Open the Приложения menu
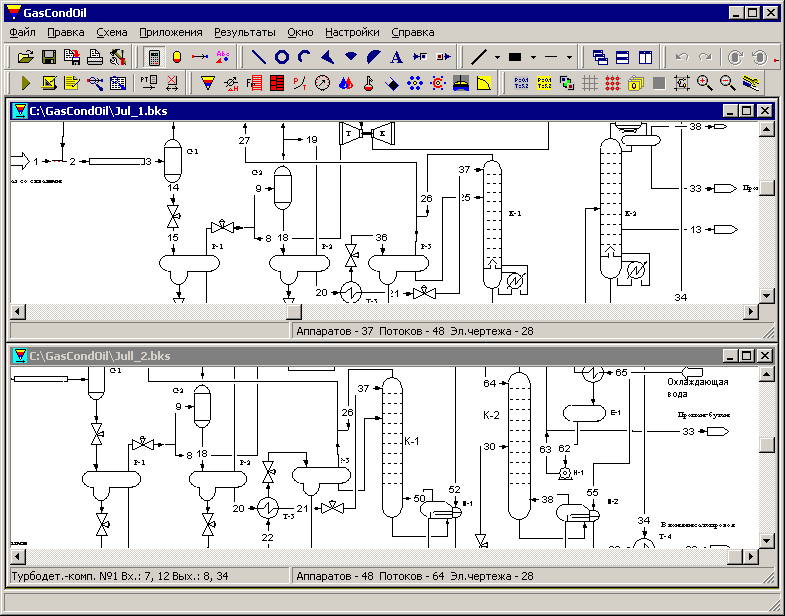The width and height of the screenshot is (785, 616). click(x=171, y=33)
